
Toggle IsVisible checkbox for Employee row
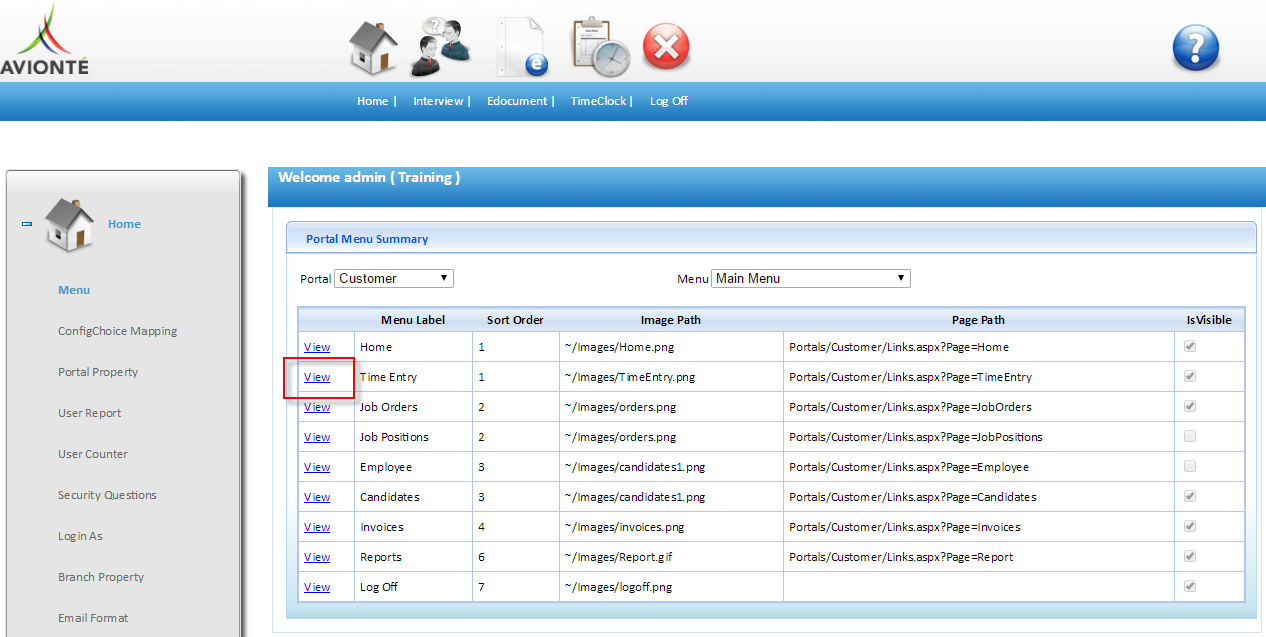(x=1189, y=467)
